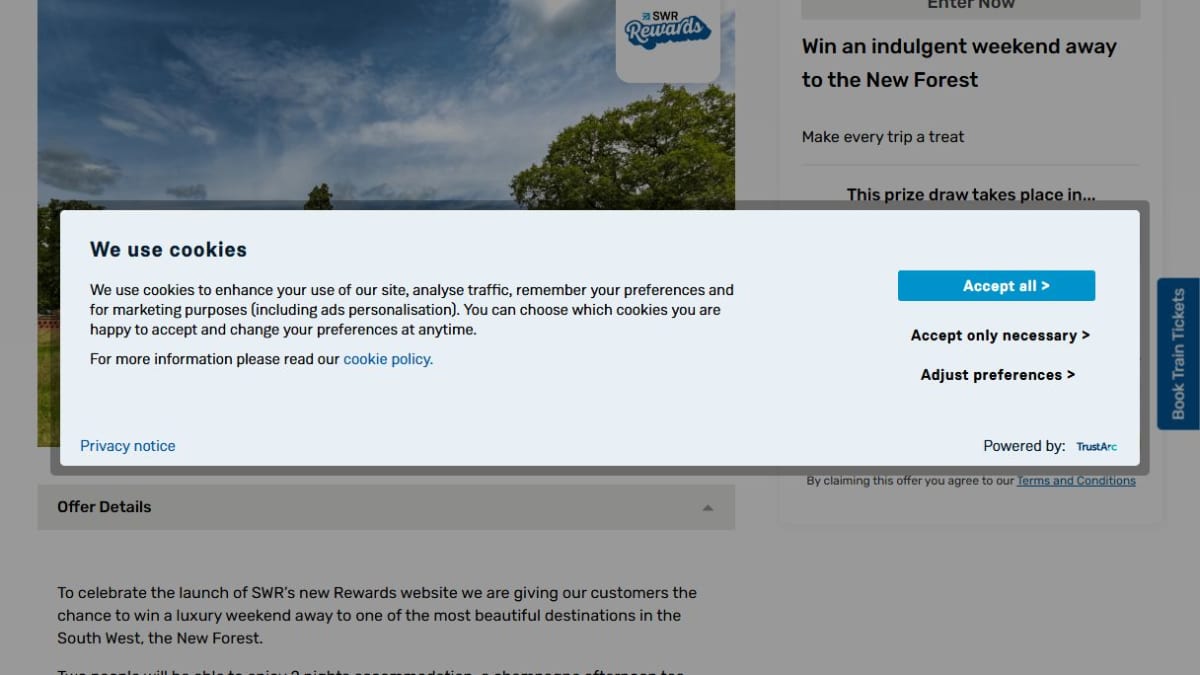Click the SWR Rewards logo badge
This screenshot has width=1200, height=675.
(668, 36)
